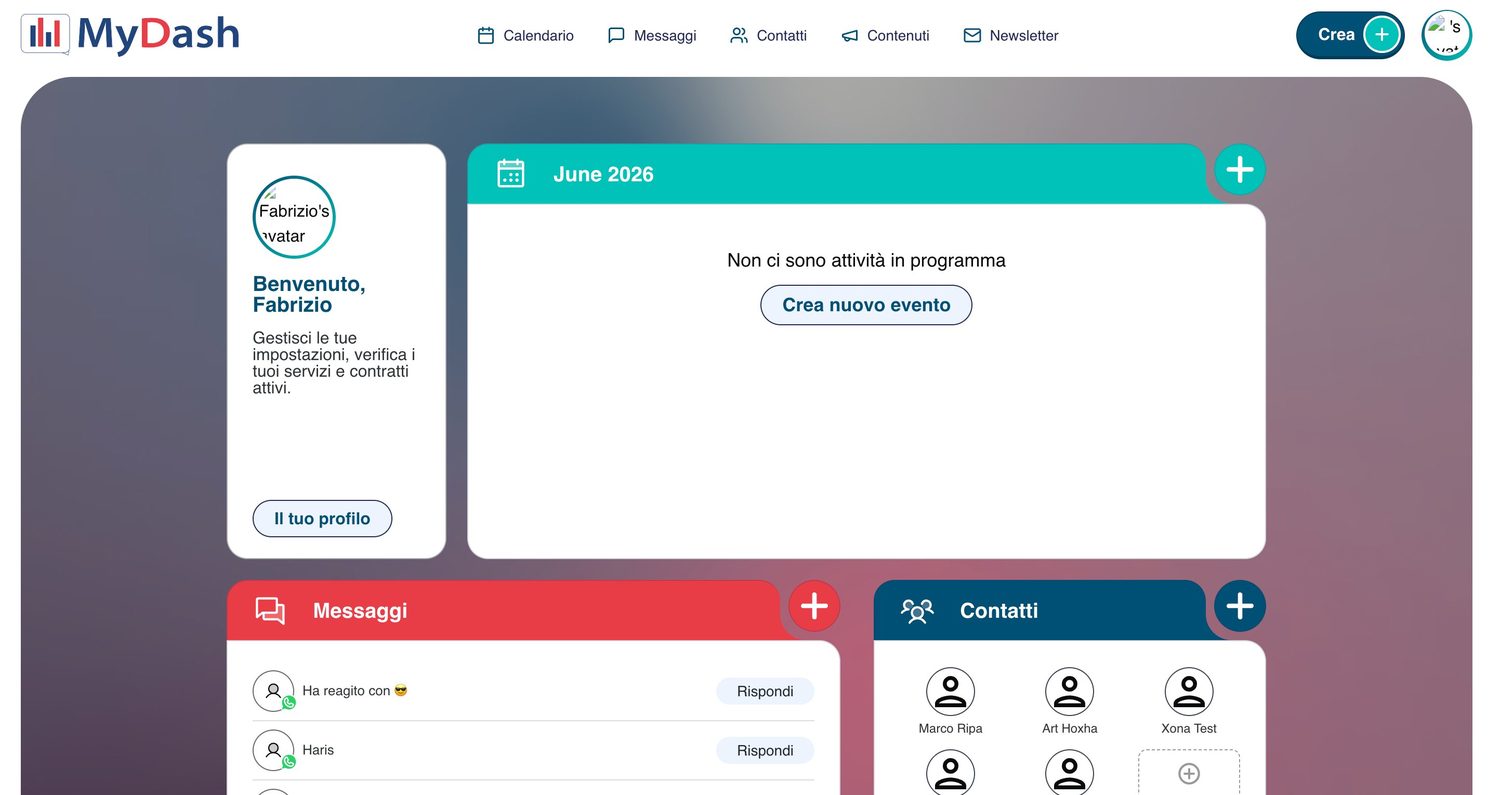Click the group icon in Contatti header
Viewport: 1500px width, 795px height.
click(x=917, y=610)
